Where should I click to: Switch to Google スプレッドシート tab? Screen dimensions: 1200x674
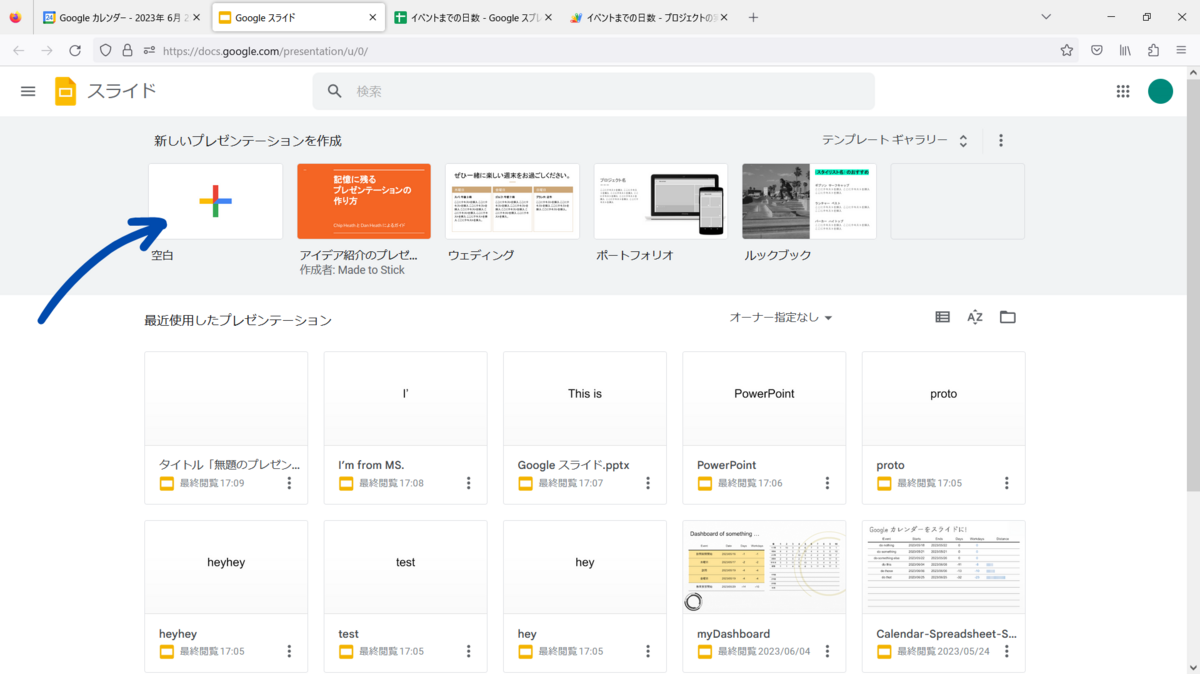pyautogui.click(x=473, y=17)
